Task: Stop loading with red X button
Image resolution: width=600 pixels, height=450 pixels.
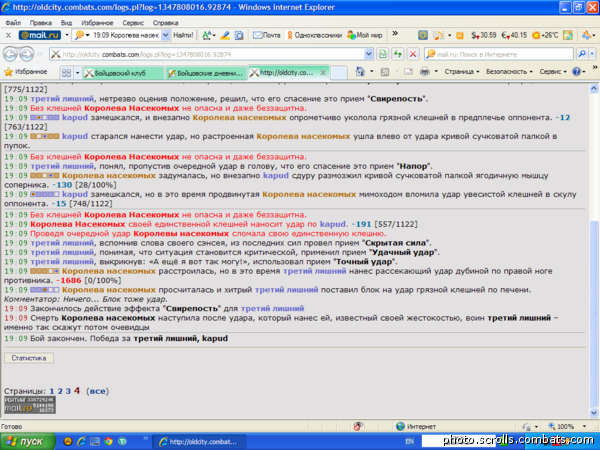Action: 413,54
